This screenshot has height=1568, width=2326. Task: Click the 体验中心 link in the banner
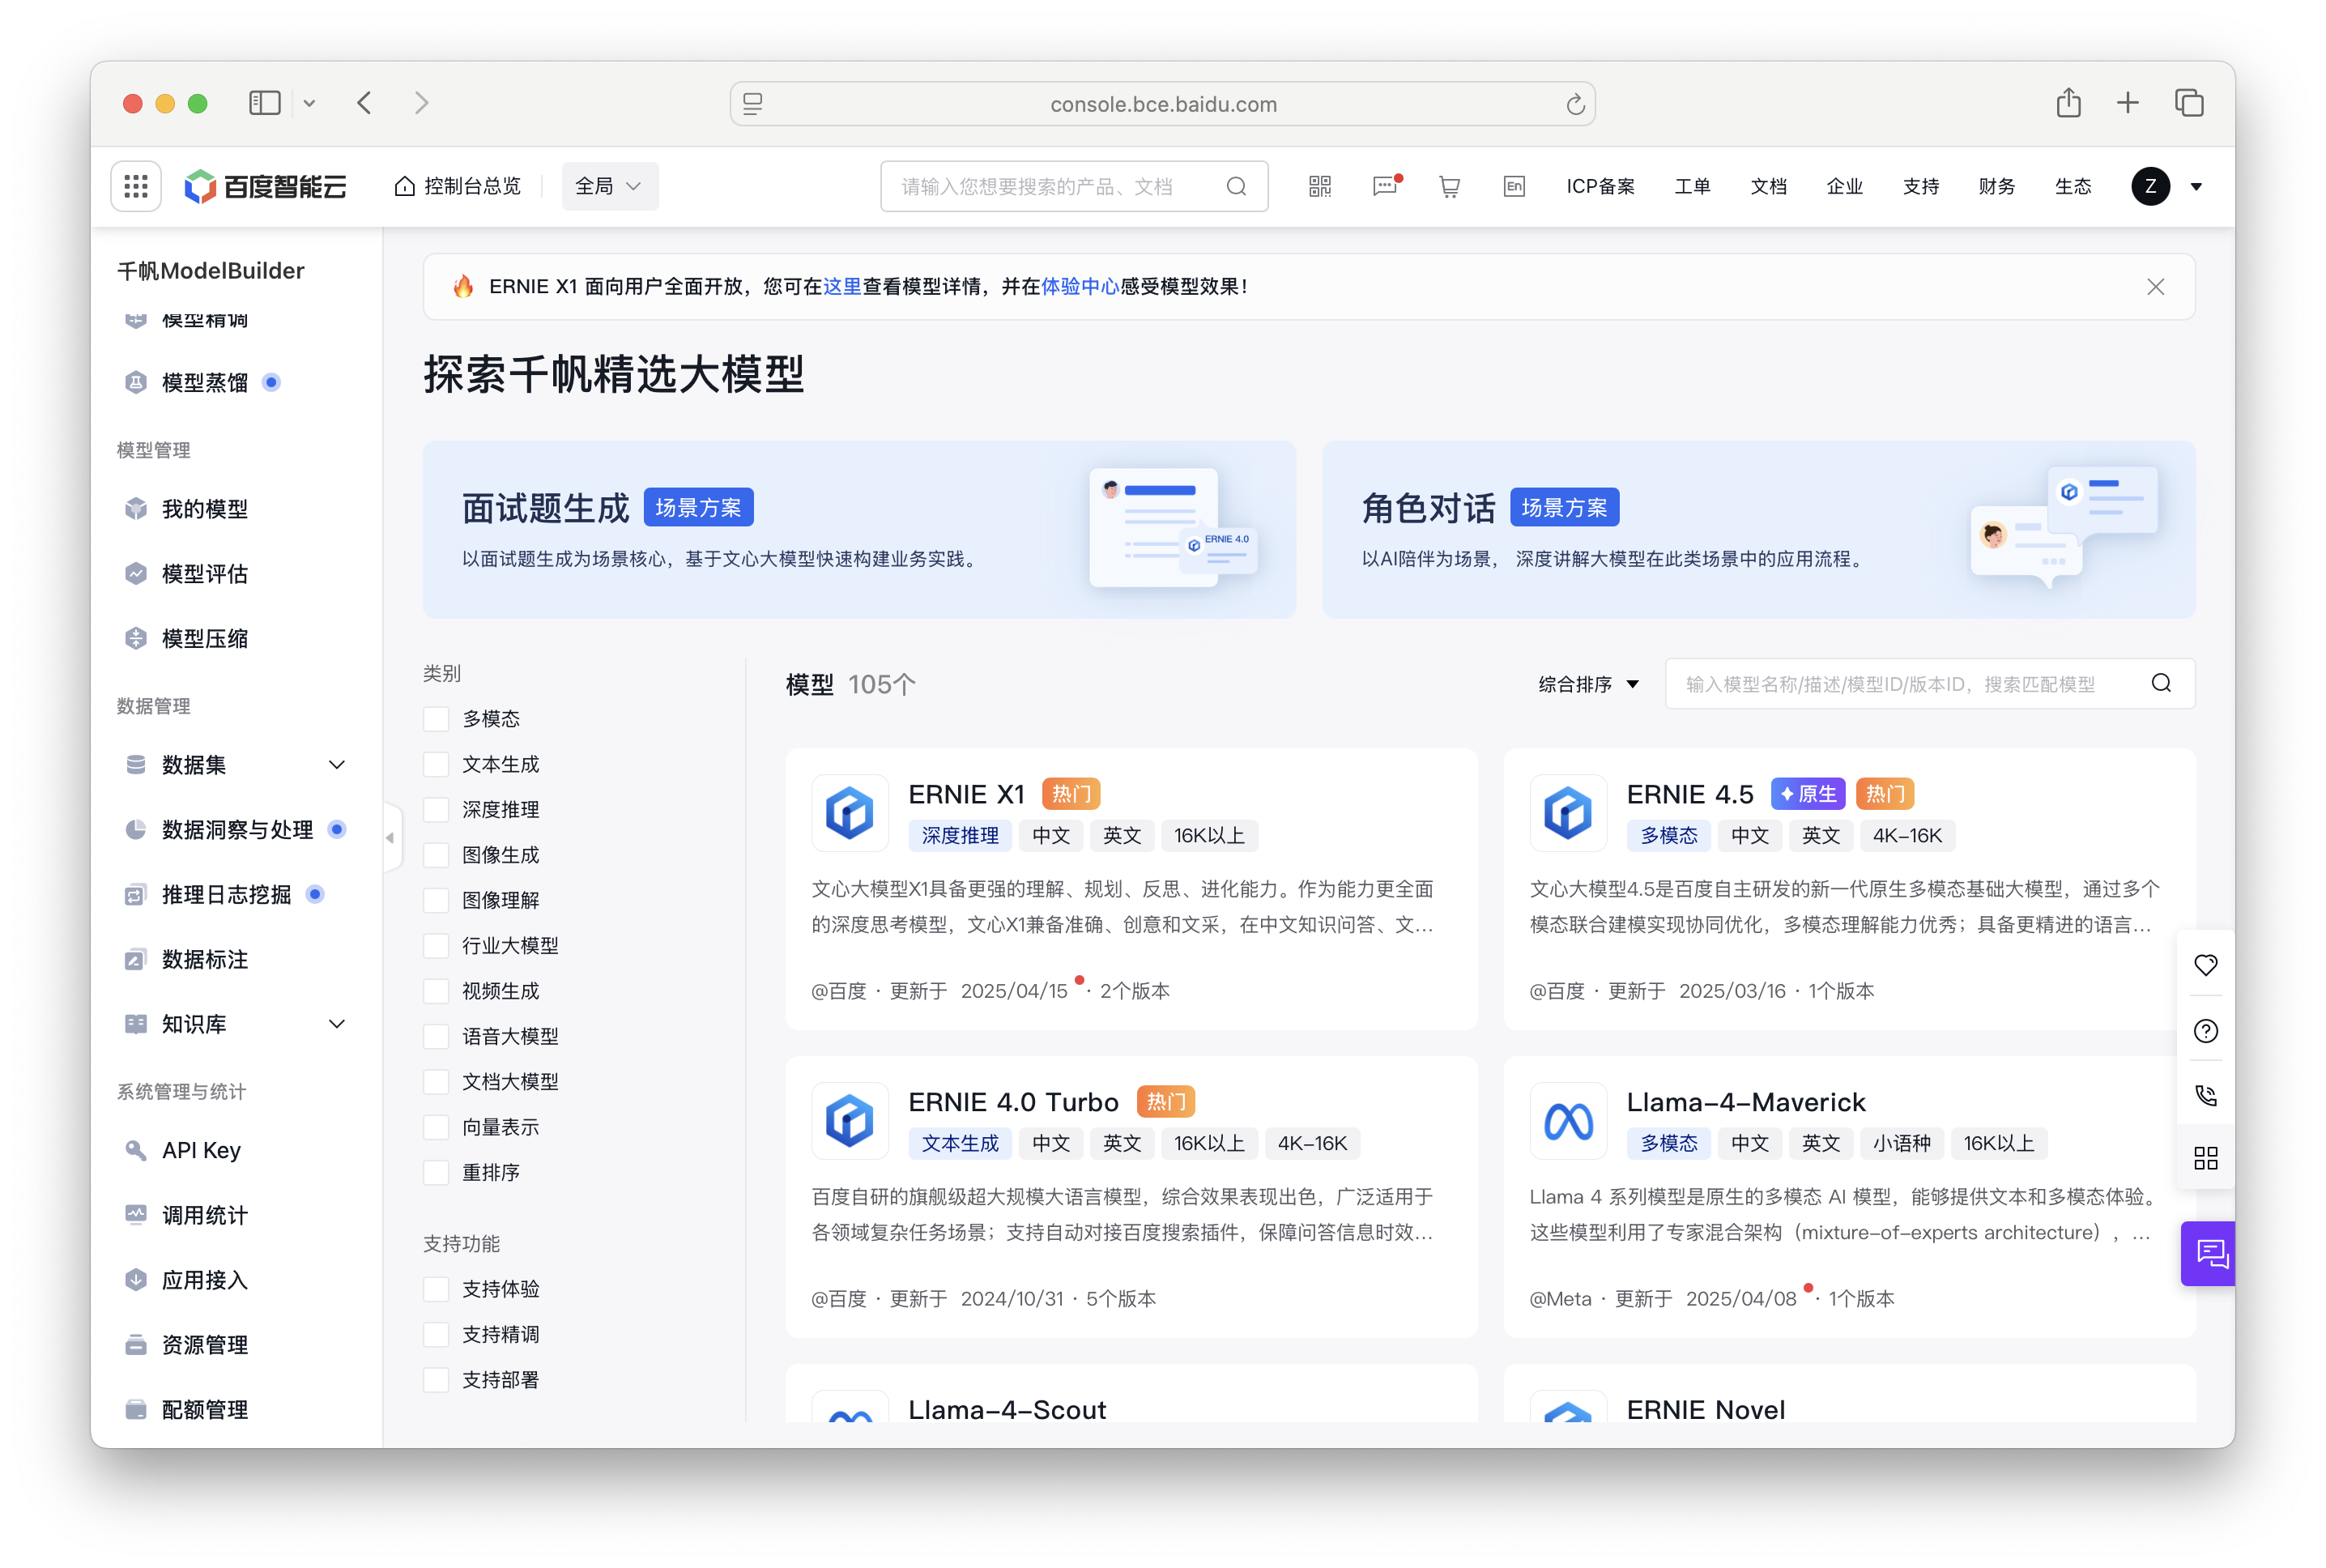[1081, 287]
